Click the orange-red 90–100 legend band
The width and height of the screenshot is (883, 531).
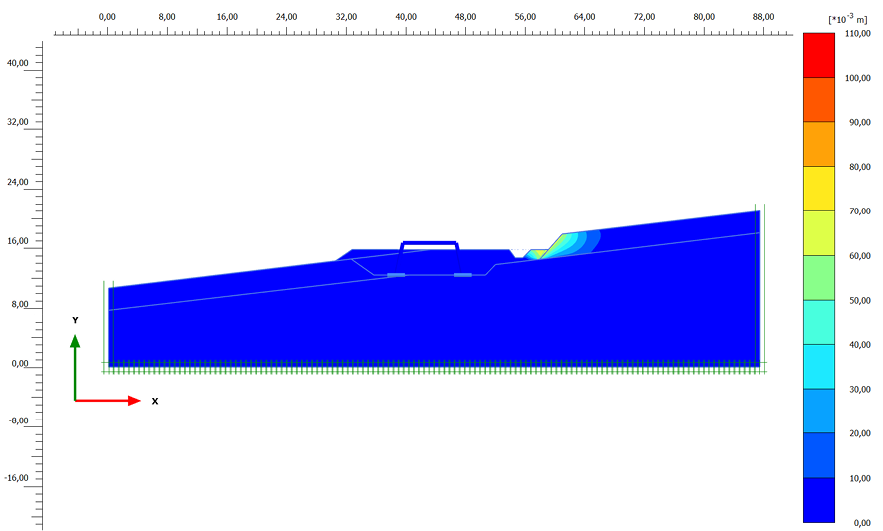[x=819, y=100]
